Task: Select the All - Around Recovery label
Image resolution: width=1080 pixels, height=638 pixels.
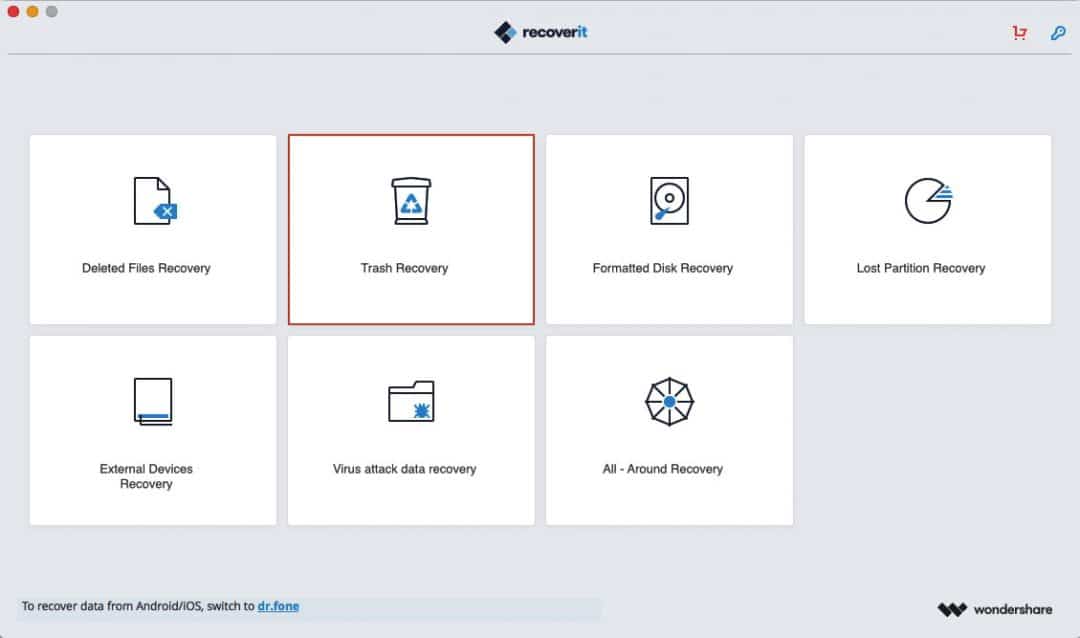Action: click(x=663, y=469)
